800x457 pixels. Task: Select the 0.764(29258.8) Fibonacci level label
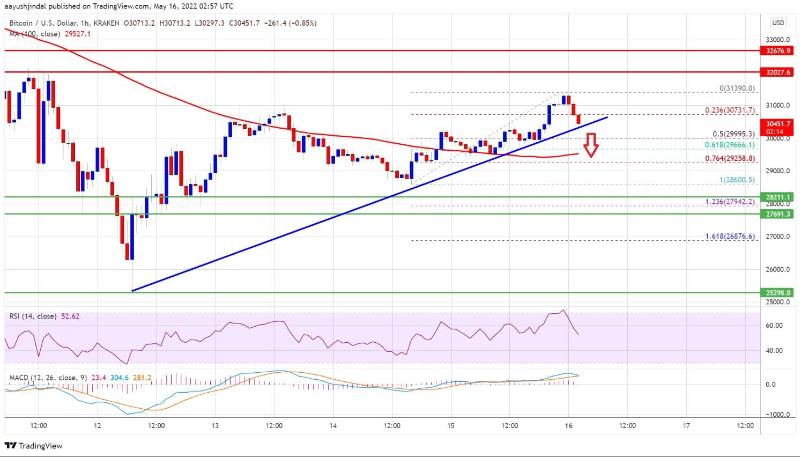click(730, 159)
